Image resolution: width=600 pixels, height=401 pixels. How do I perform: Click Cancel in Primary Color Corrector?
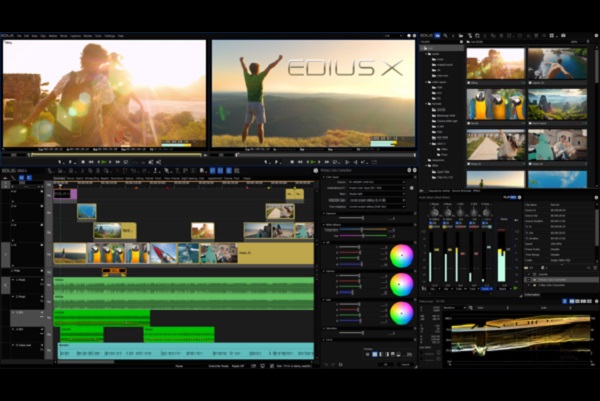point(405,365)
